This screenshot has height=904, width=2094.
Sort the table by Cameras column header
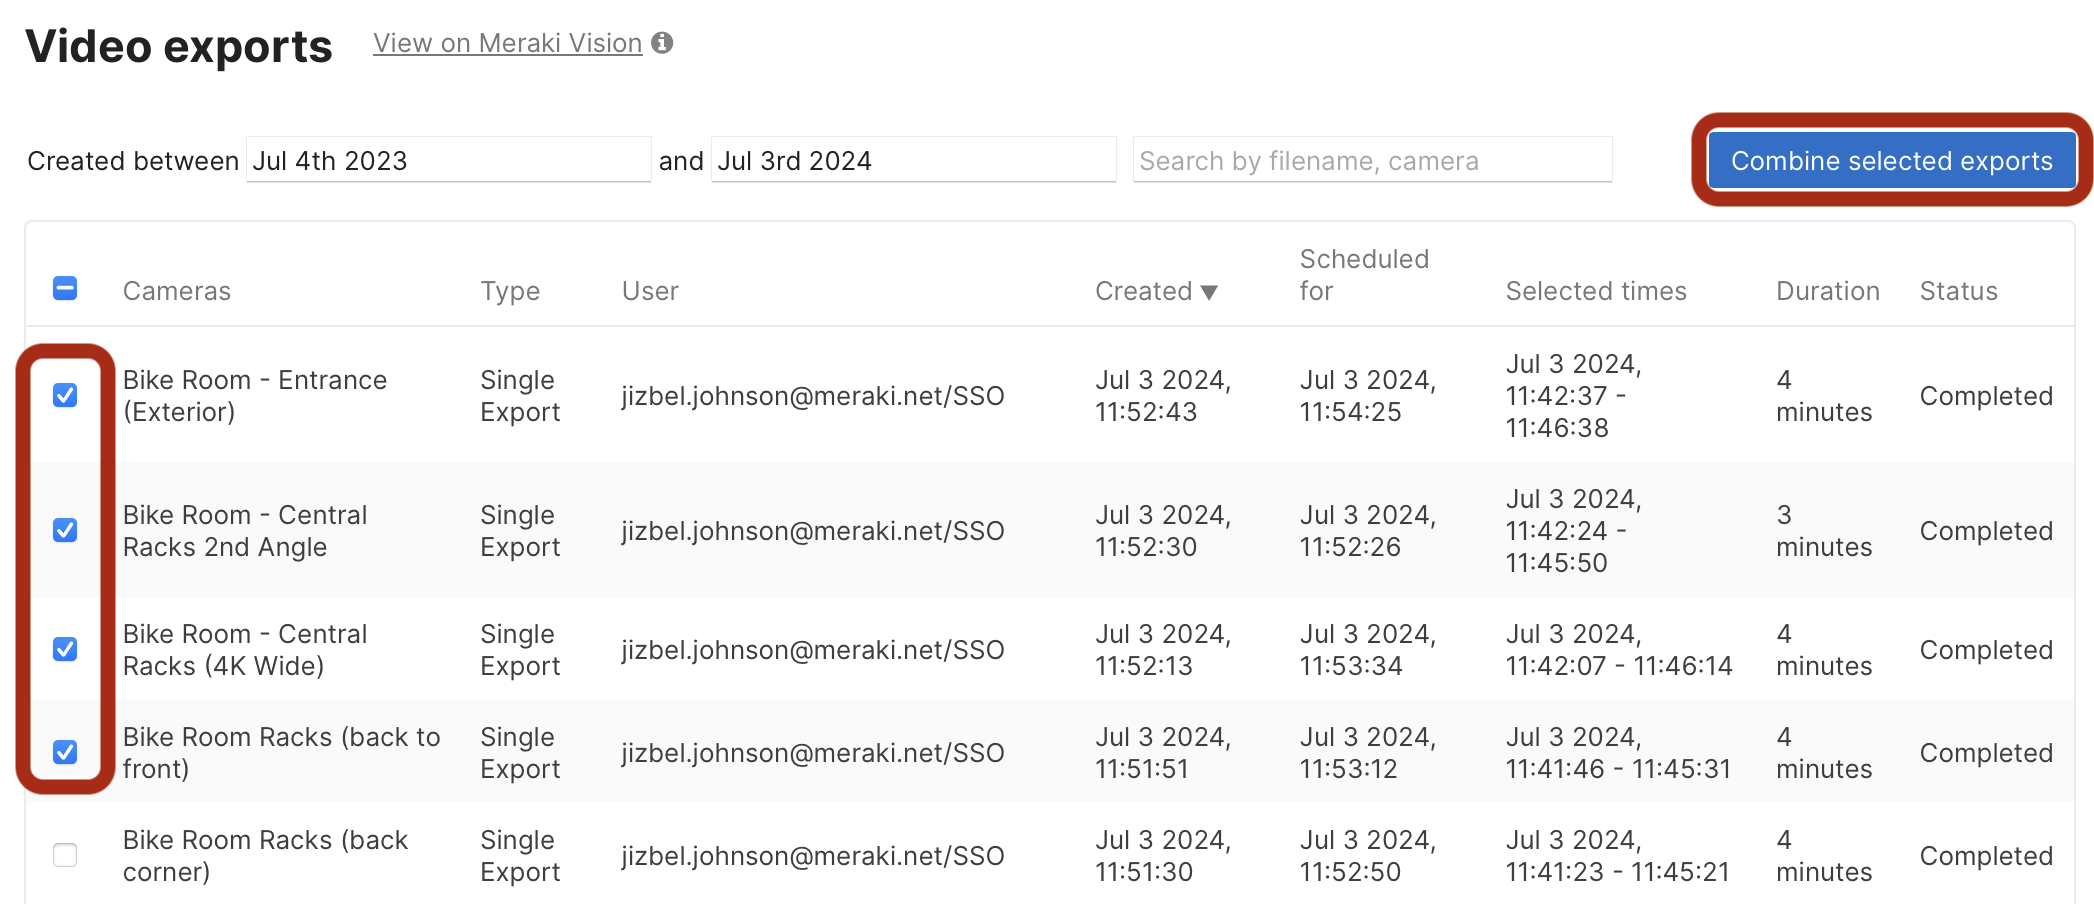177,291
